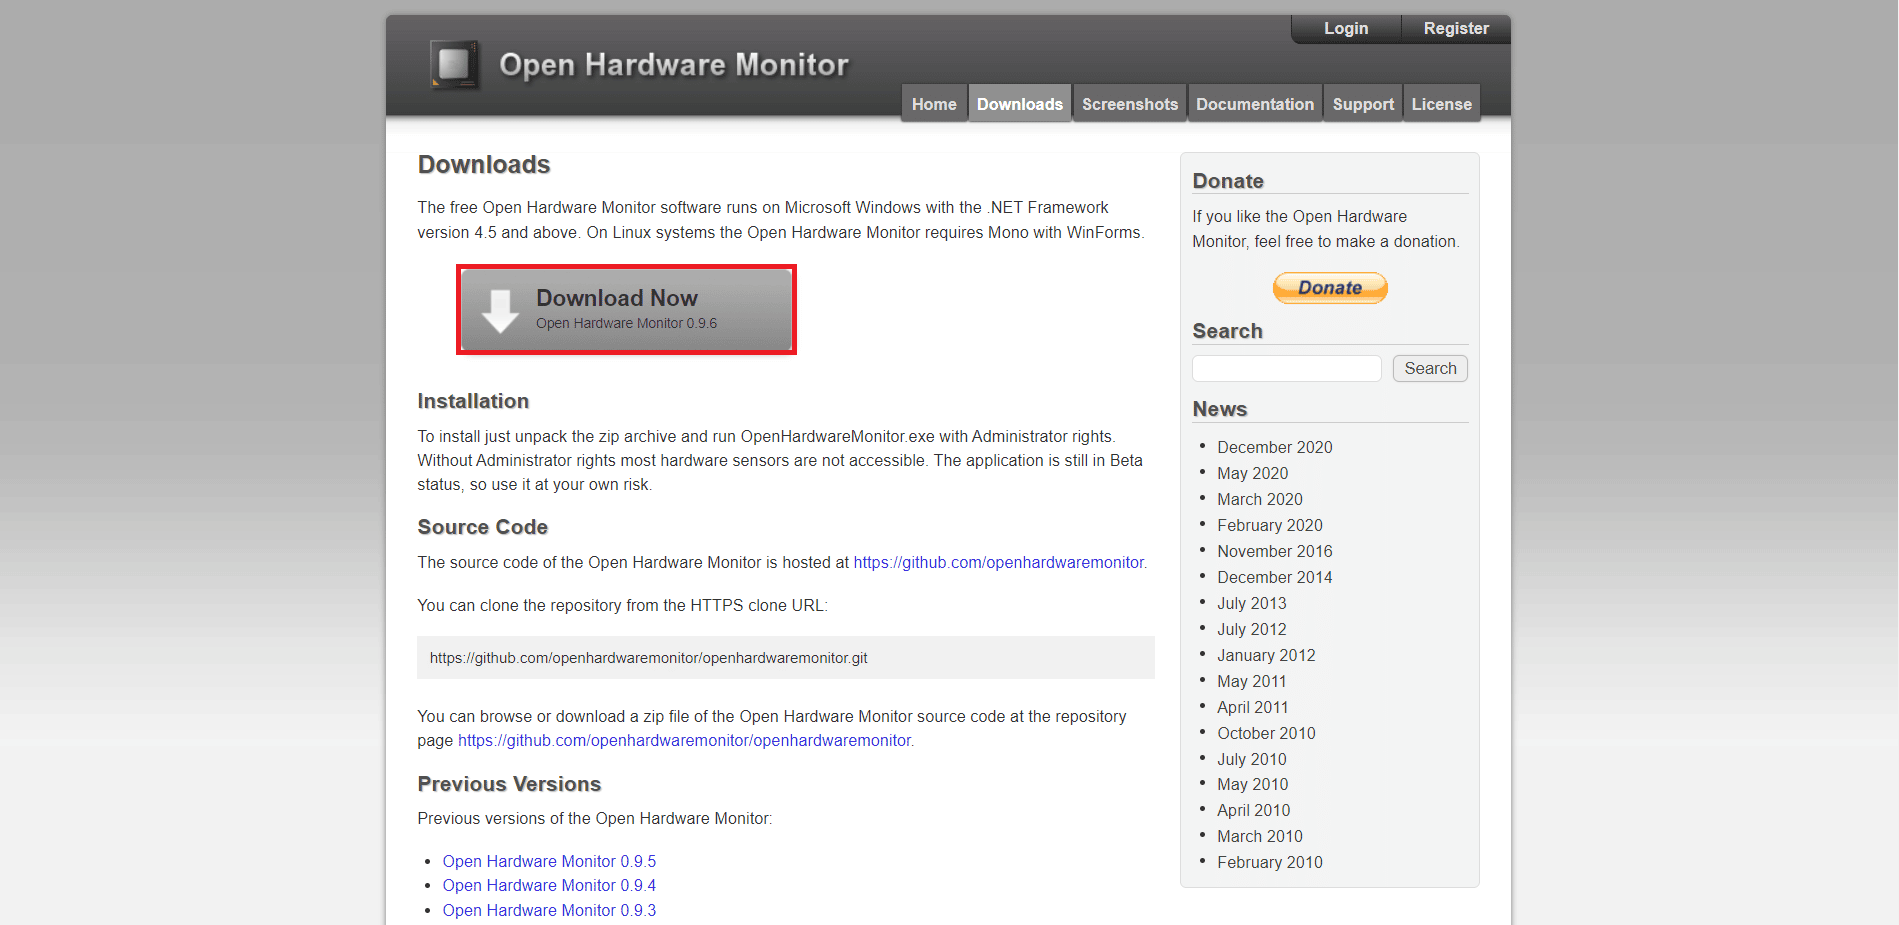
Task: Click the Search button
Action: [1430, 368]
